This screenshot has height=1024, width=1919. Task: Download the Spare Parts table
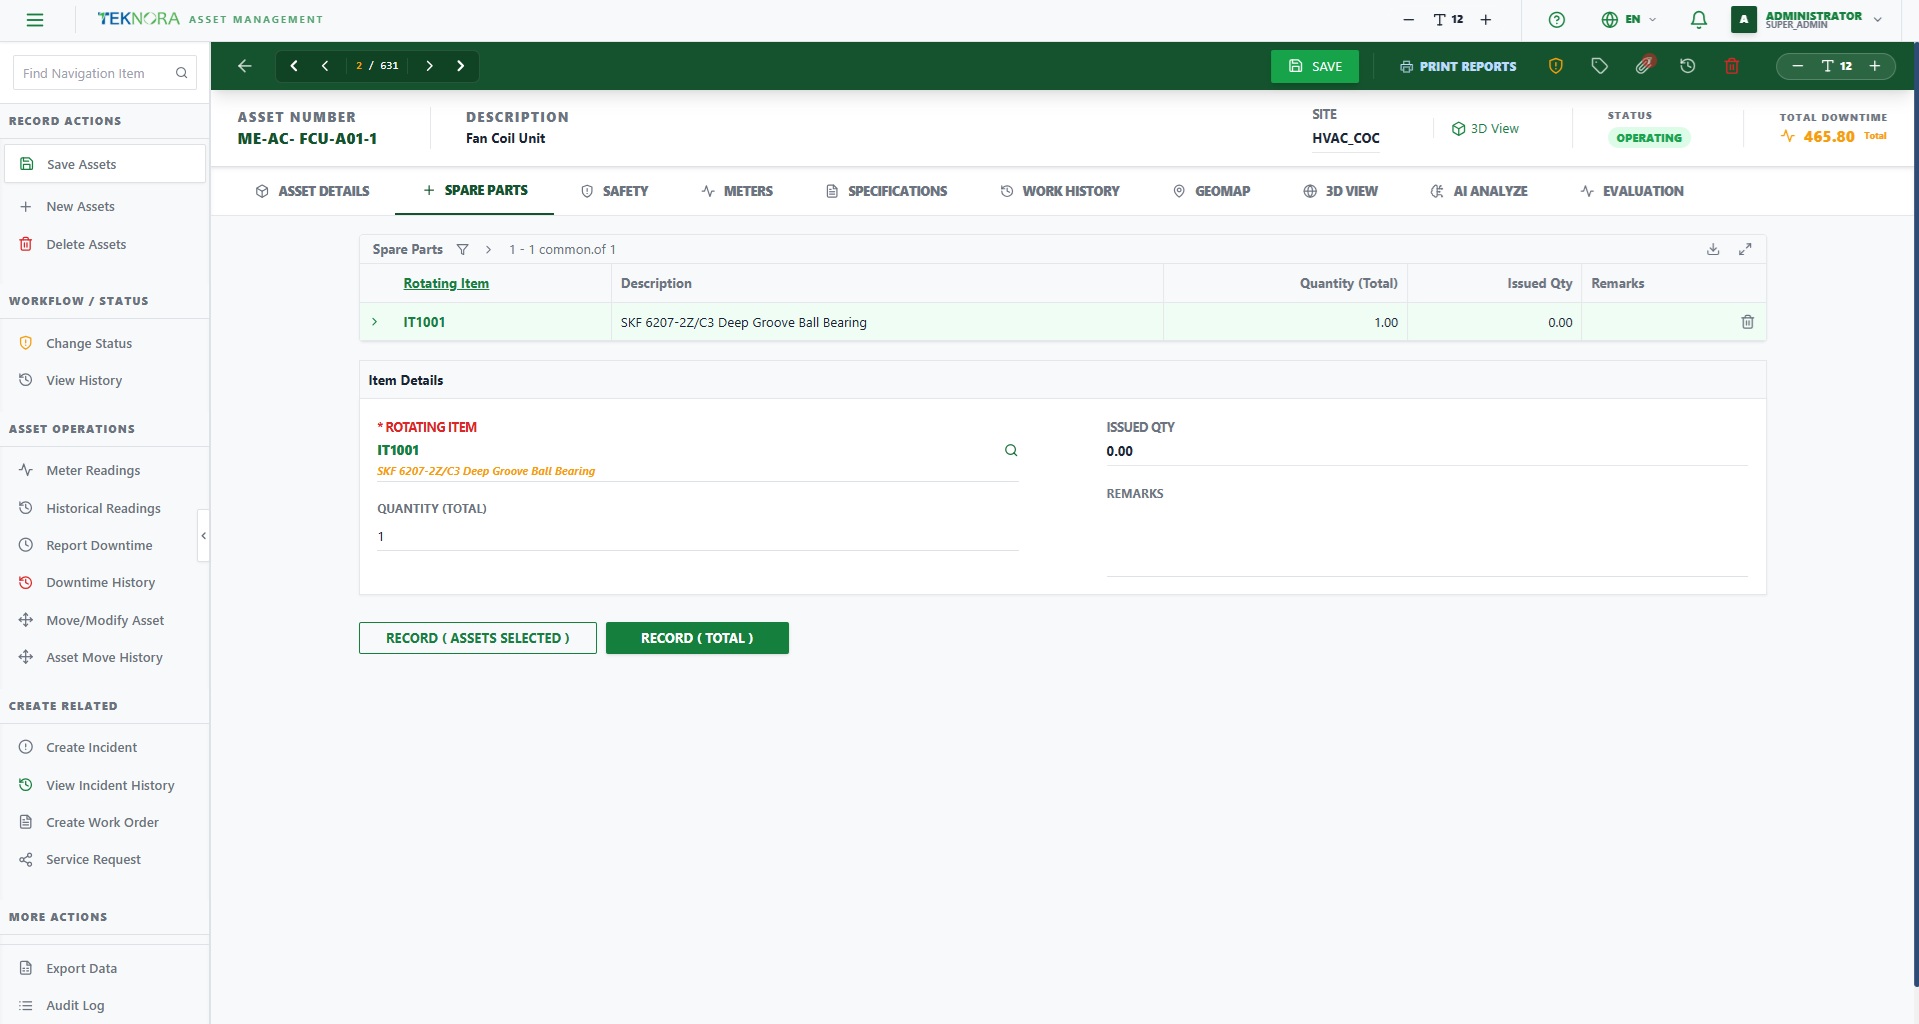[1713, 250]
